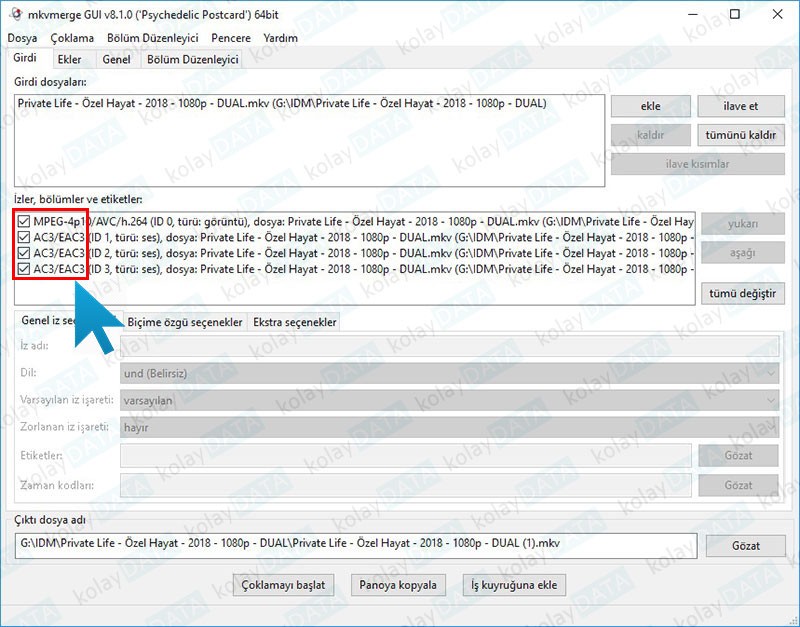
Task: Uncheck the MPEG-4p10 video track checkbox
Action: 25,220
